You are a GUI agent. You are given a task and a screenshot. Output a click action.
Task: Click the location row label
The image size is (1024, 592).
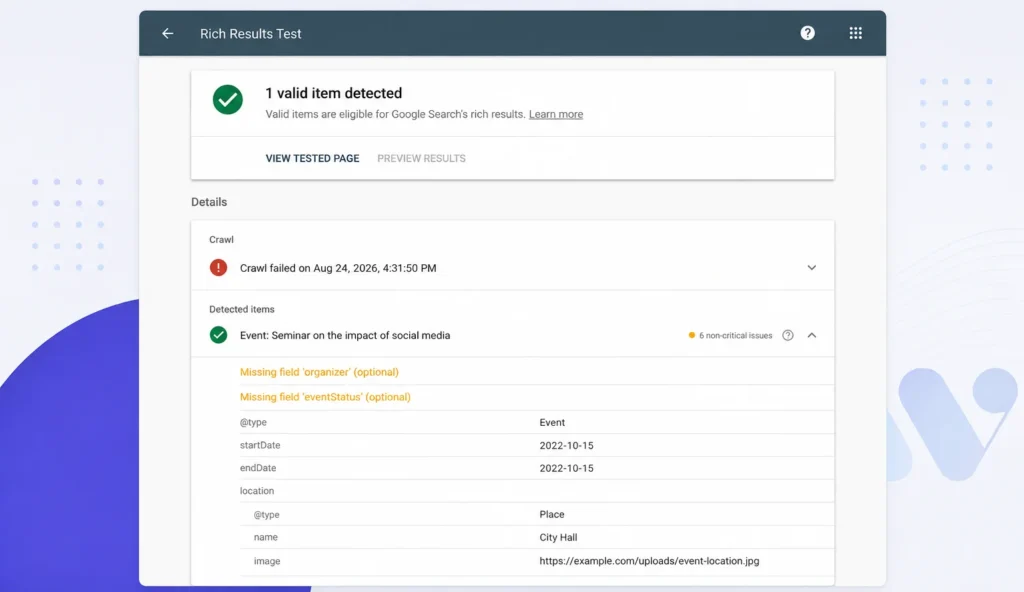pos(257,491)
